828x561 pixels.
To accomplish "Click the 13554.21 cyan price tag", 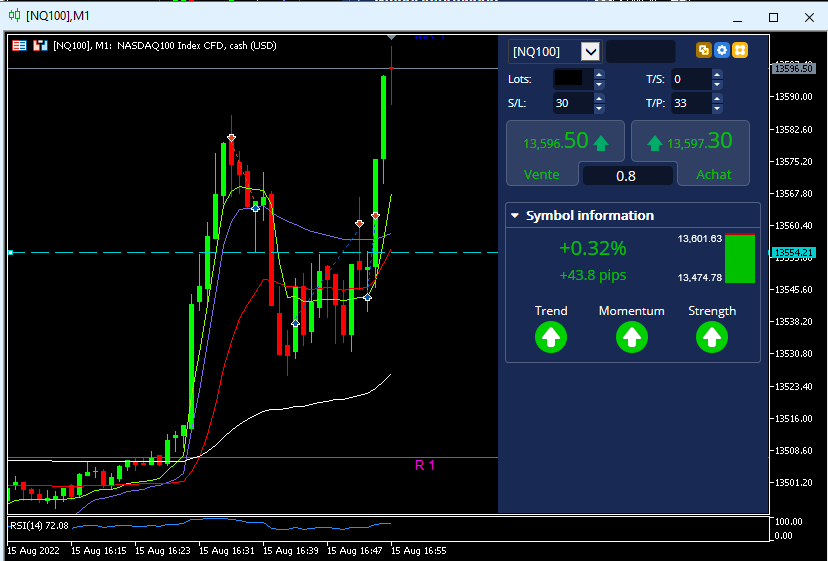I will 793,253.
